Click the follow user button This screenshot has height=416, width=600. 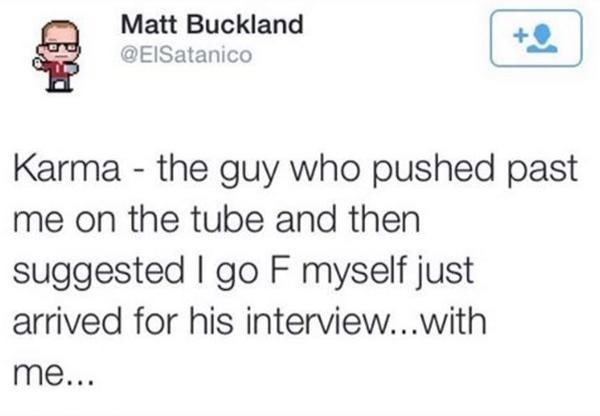[x=536, y=39]
